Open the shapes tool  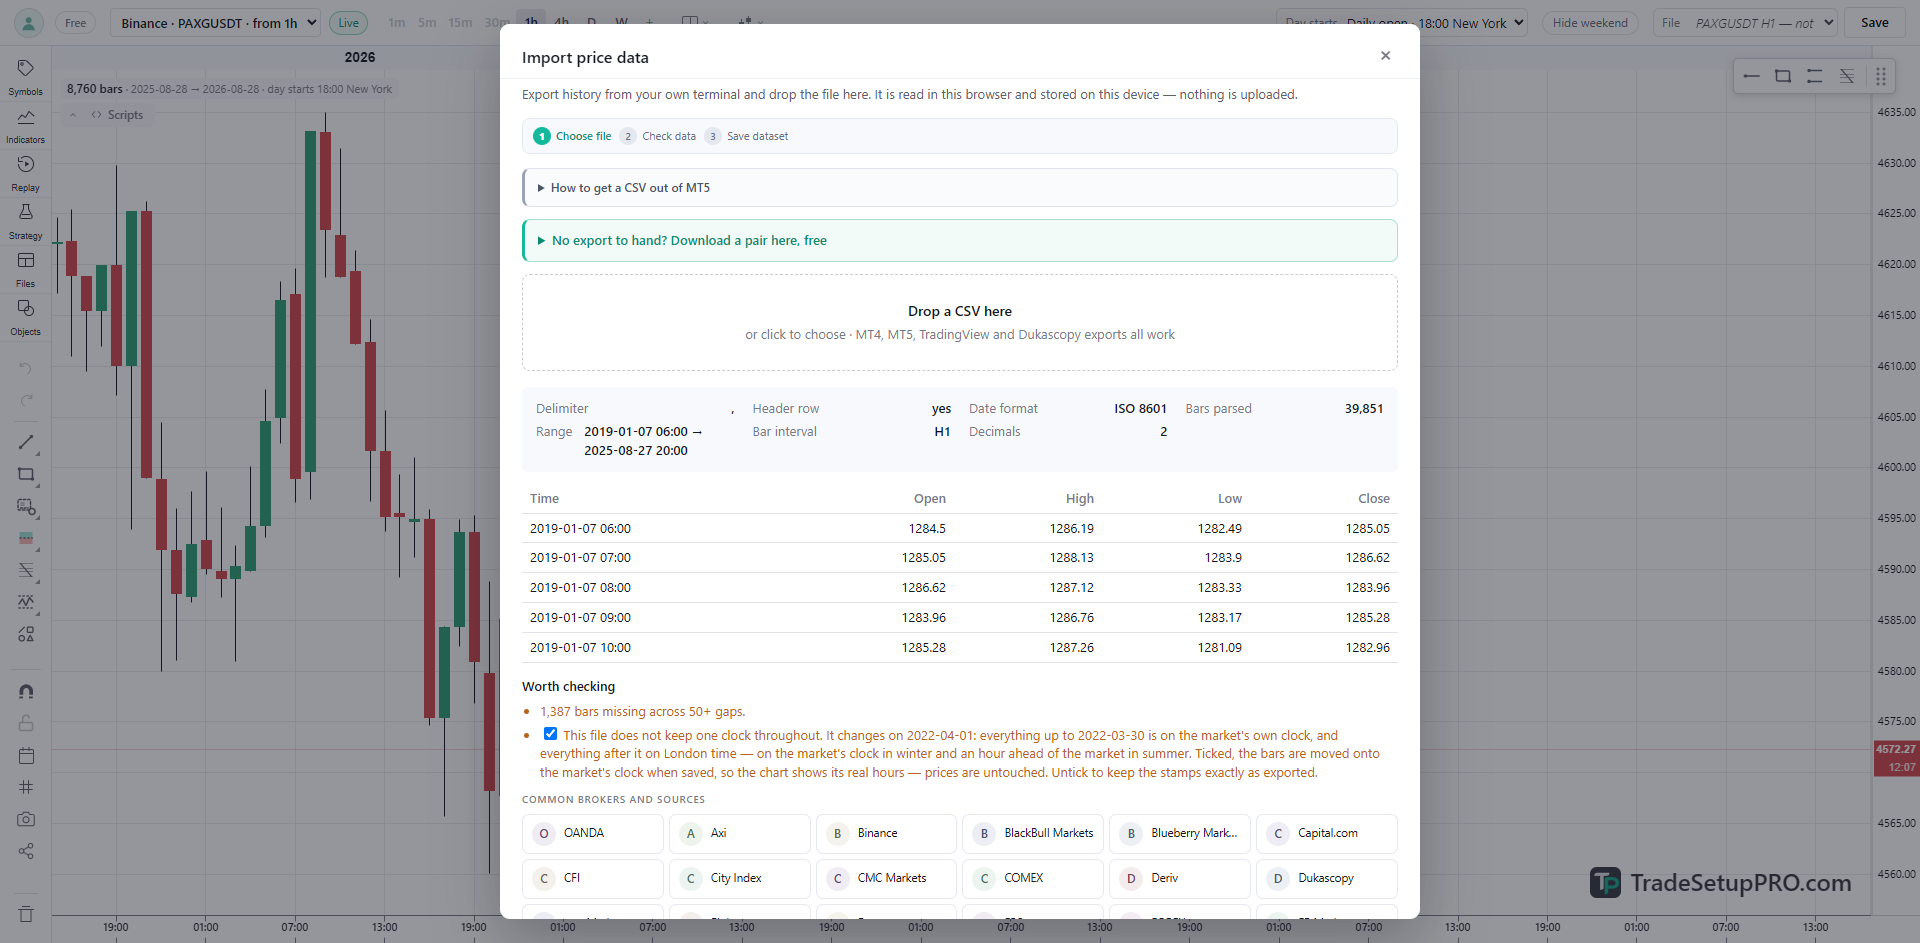(x=26, y=634)
